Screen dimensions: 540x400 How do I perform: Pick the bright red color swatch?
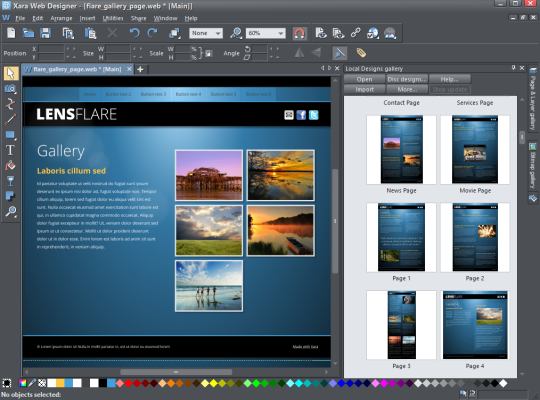coord(128,383)
